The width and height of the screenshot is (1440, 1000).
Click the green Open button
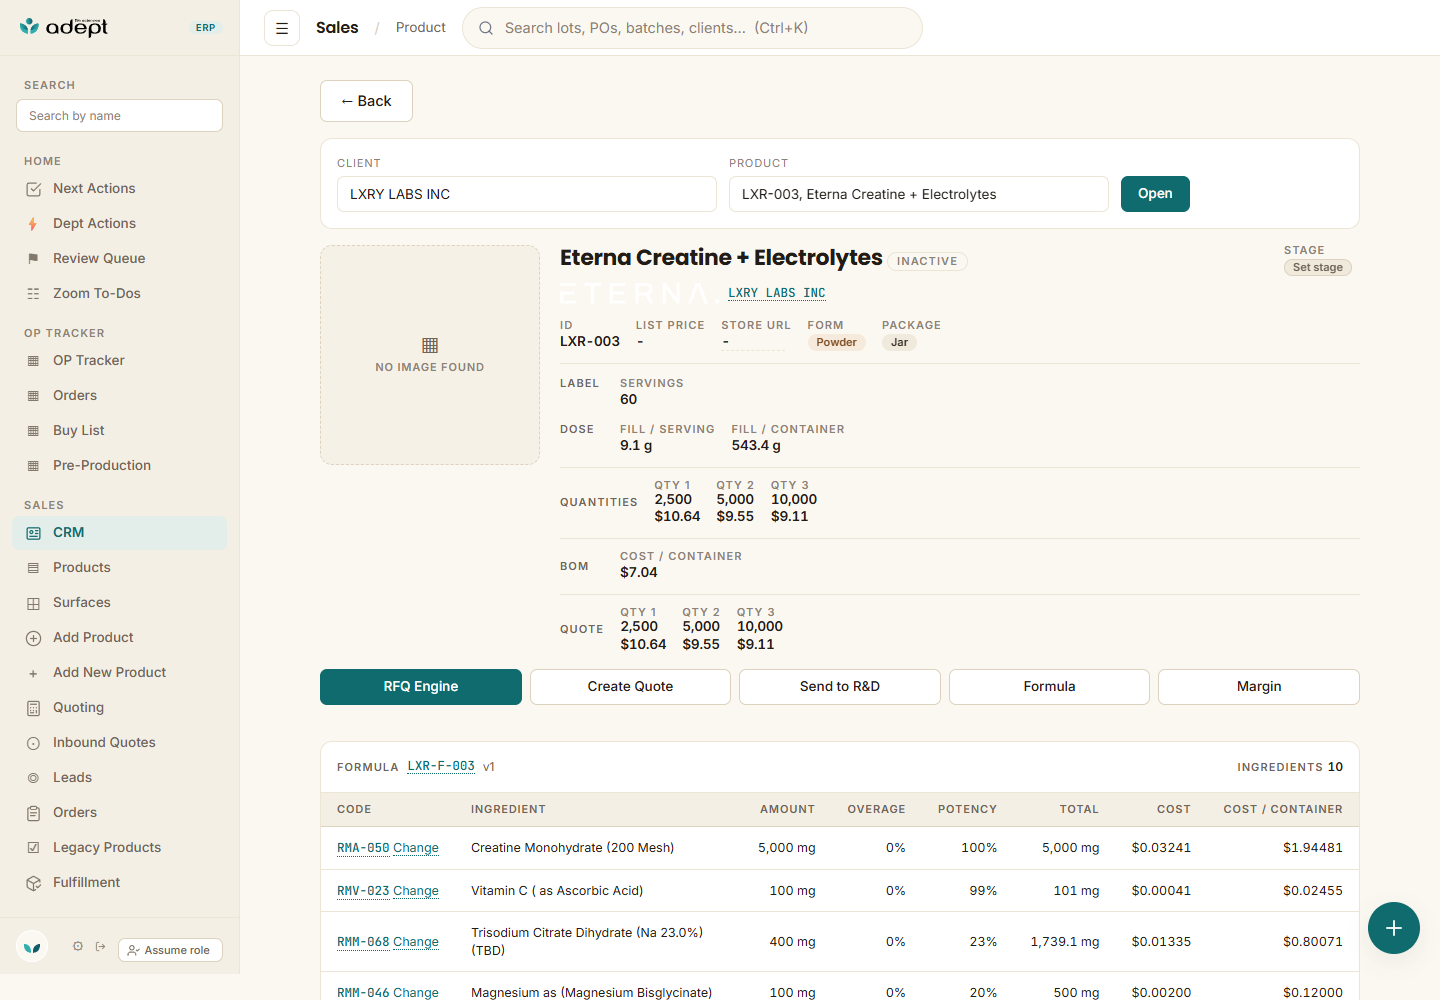pos(1155,194)
